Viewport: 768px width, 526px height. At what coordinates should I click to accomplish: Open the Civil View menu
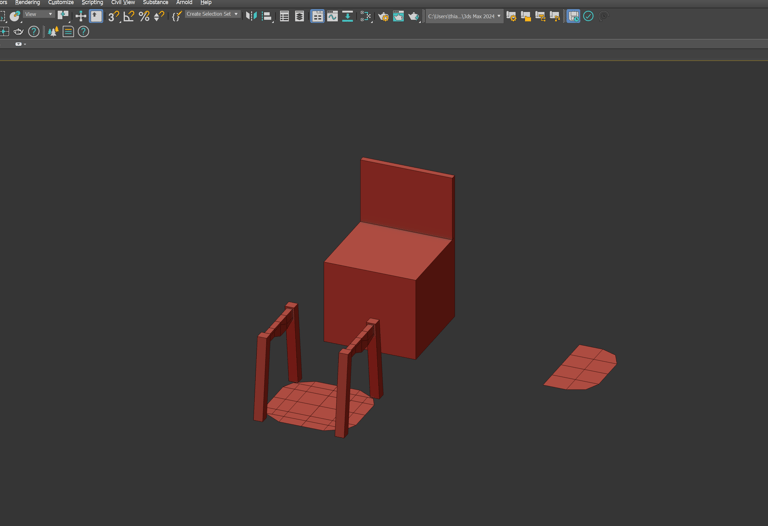point(123,3)
